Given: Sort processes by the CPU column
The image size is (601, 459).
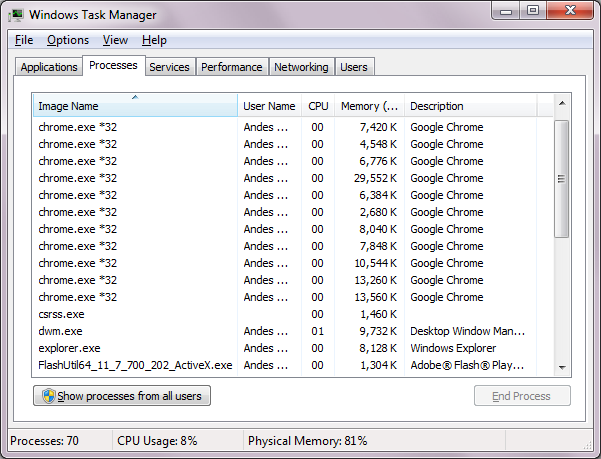Looking at the screenshot, I should click(x=318, y=106).
